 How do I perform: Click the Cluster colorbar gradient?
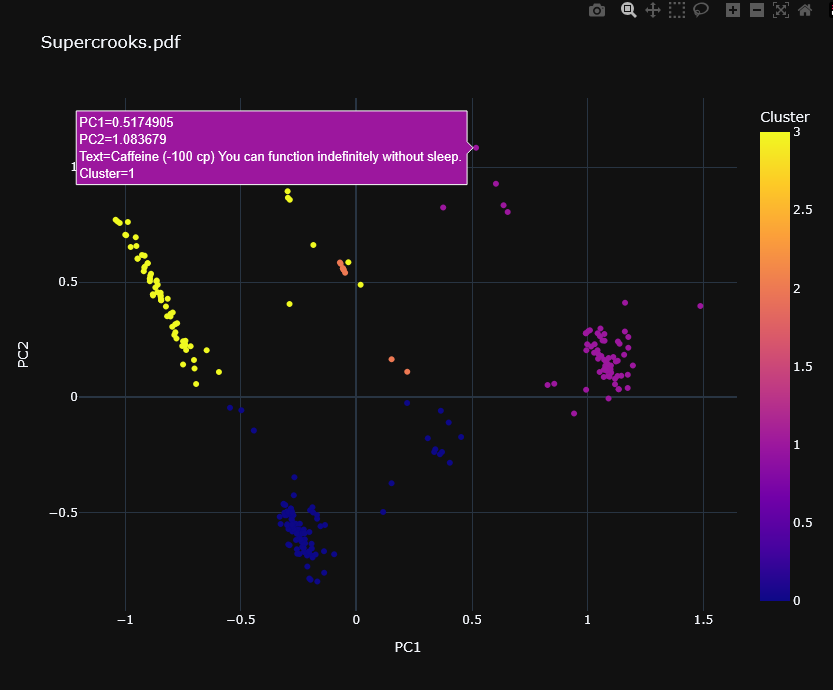click(x=775, y=366)
